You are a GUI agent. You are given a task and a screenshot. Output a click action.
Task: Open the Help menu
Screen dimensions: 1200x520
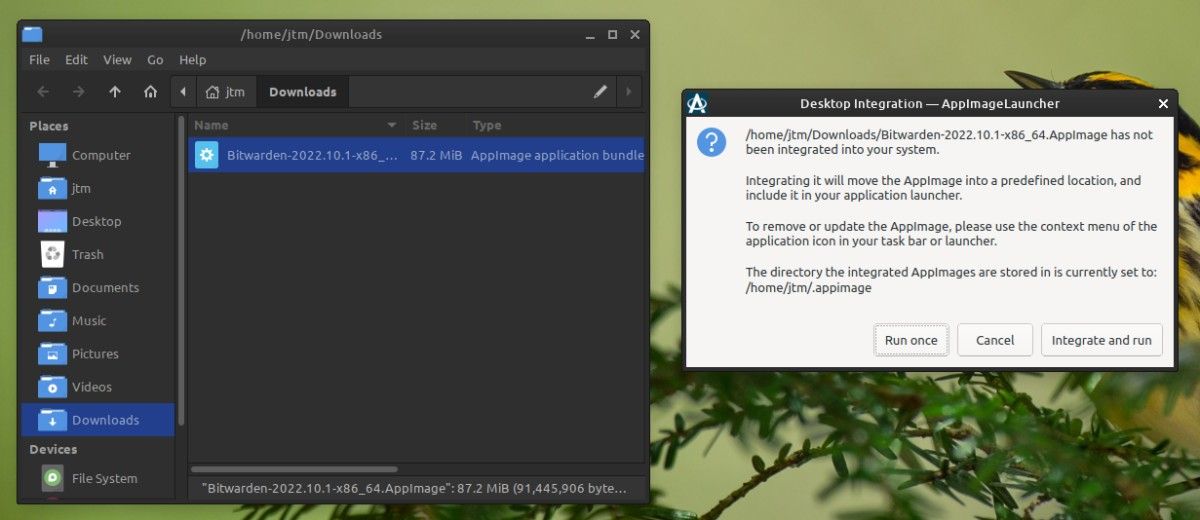(192, 60)
